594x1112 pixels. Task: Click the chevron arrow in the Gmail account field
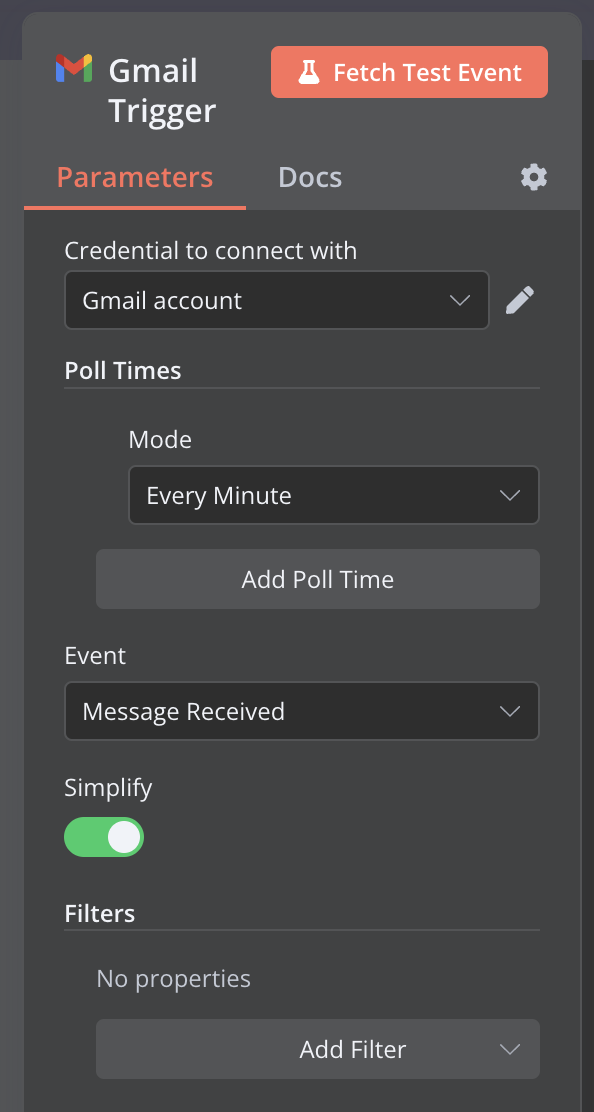(460, 301)
